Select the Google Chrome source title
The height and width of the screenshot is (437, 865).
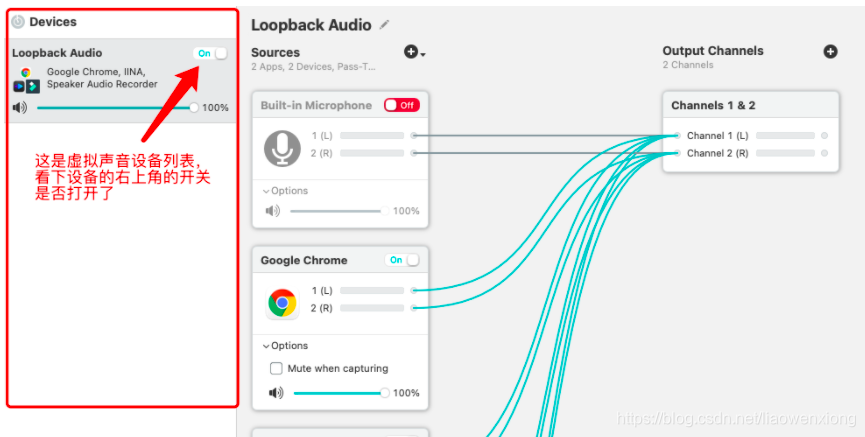(x=304, y=260)
